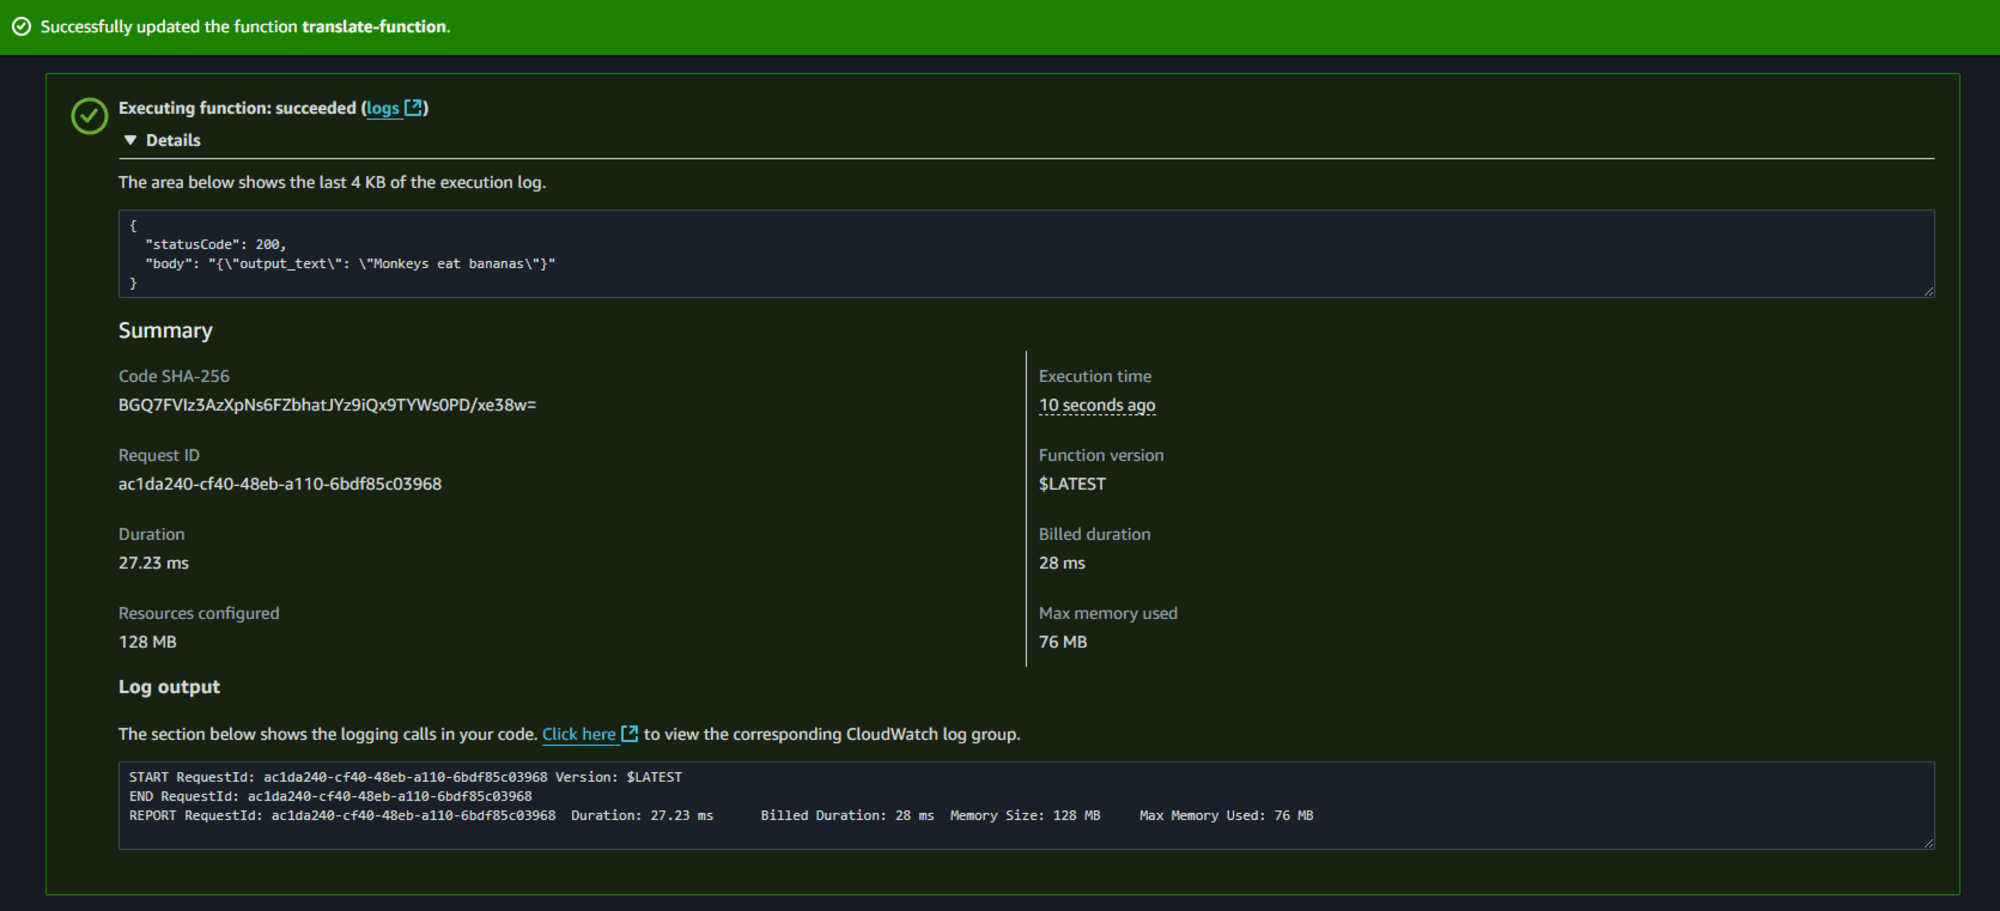Click the Resources configured label

199,613
